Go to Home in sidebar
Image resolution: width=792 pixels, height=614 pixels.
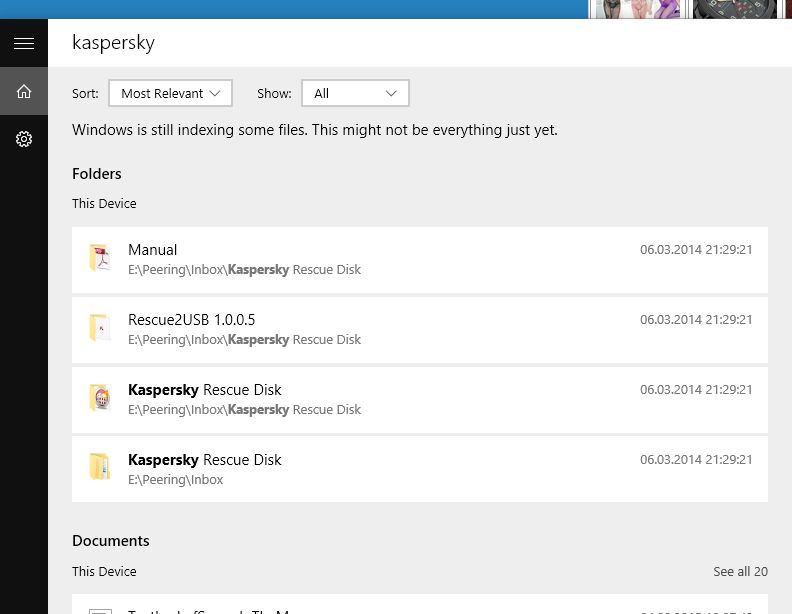coord(24,91)
